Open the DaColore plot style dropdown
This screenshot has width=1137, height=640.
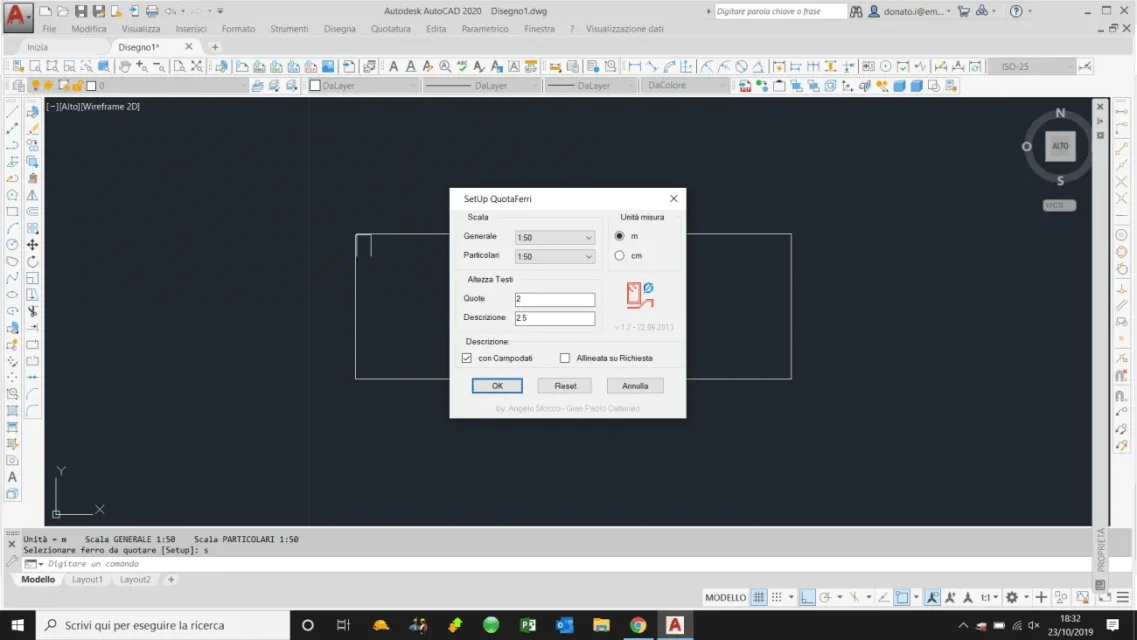(685, 86)
